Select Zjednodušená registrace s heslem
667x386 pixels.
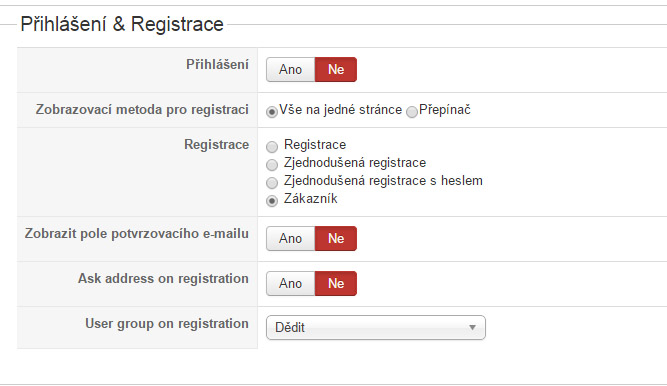point(272,183)
